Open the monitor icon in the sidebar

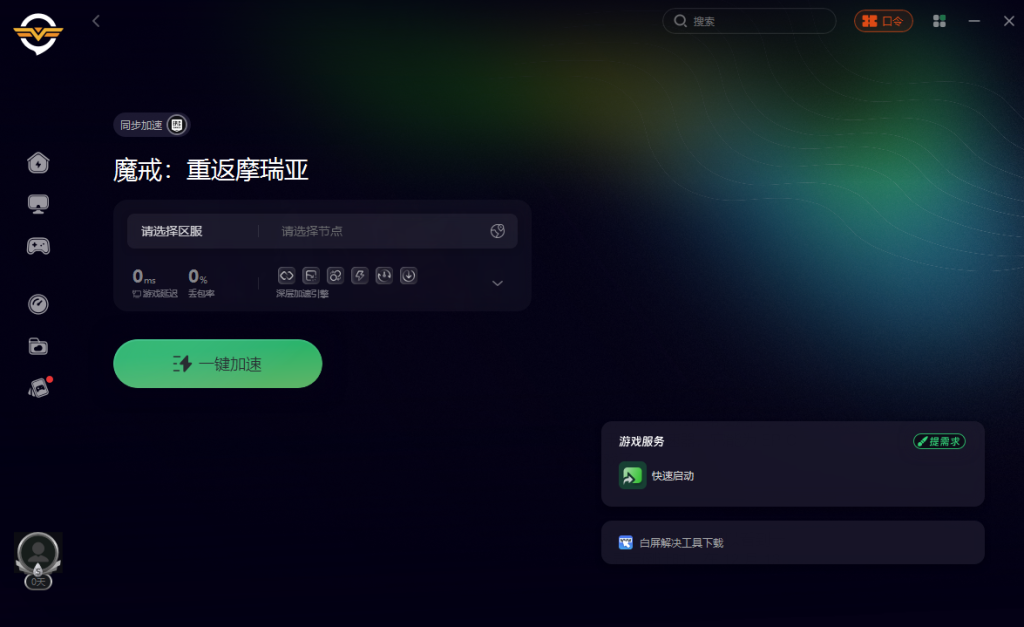click(x=39, y=204)
